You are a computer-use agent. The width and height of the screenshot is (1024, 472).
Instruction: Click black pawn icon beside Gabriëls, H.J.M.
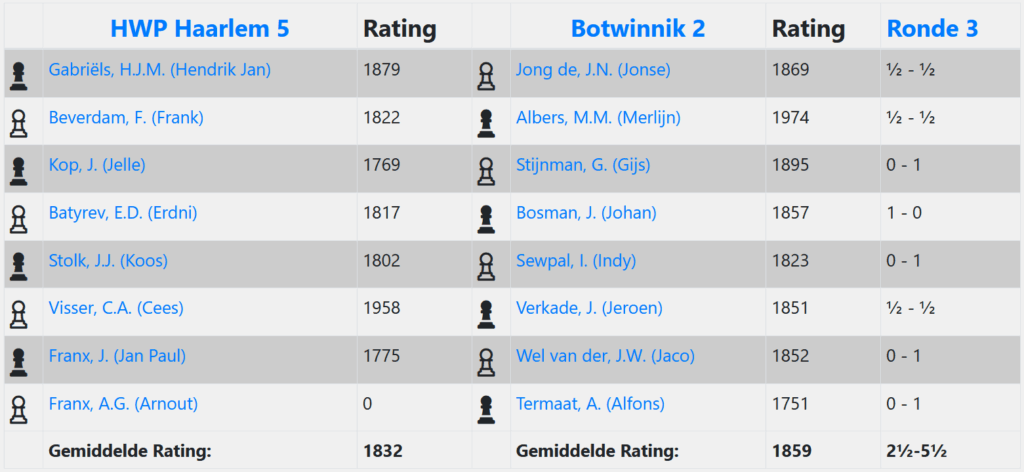pos(18,75)
